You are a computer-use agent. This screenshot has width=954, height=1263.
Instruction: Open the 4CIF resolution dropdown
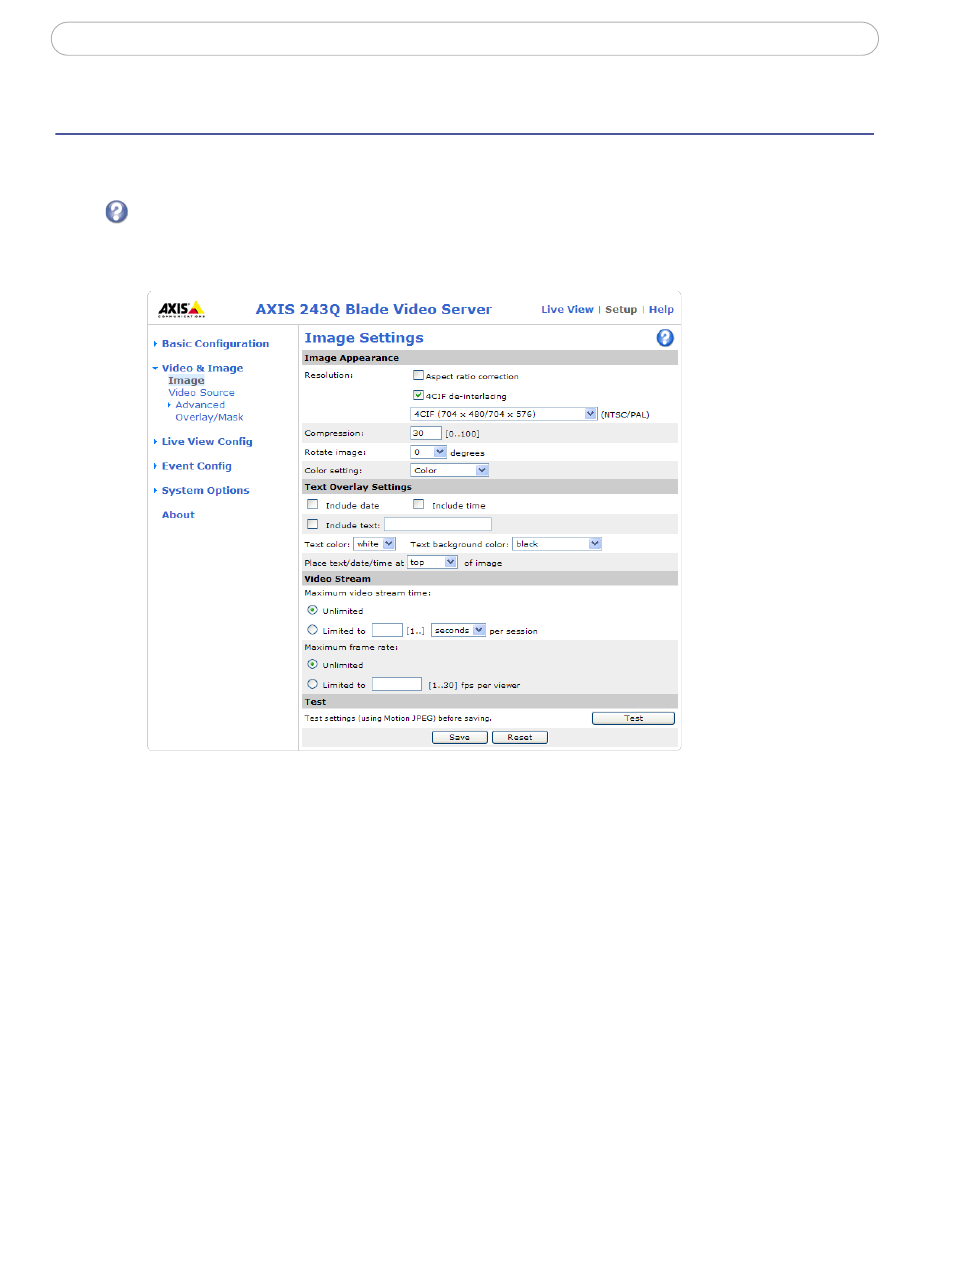click(504, 414)
